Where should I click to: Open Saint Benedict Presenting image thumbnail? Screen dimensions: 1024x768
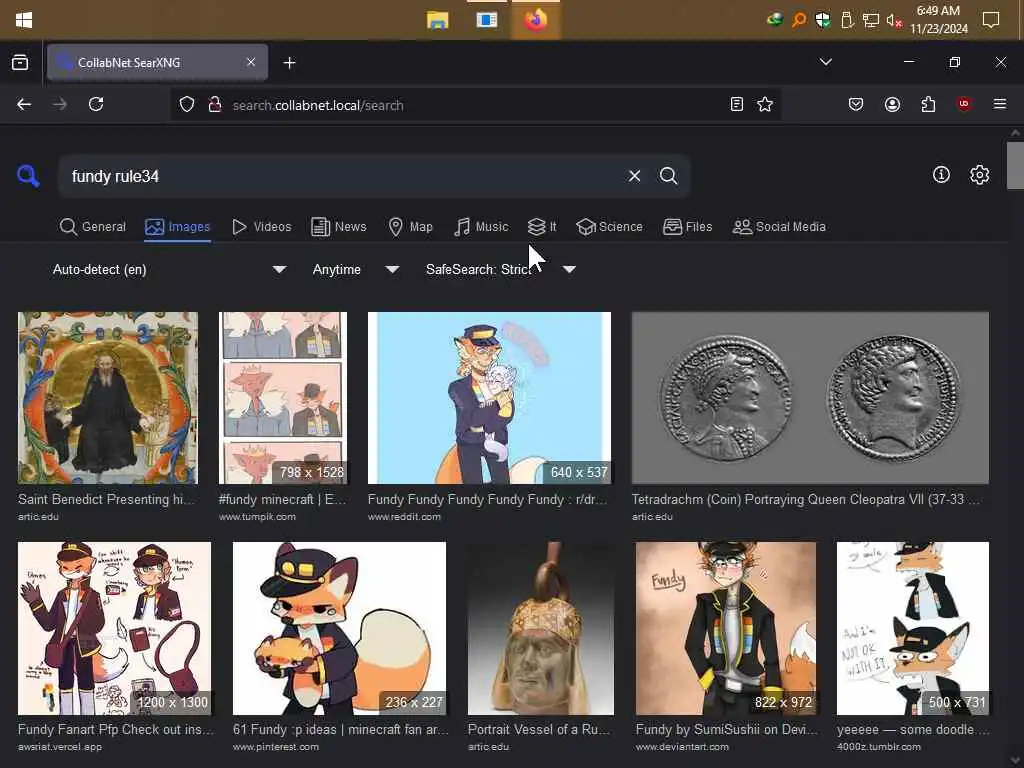[x=108, y=398]
